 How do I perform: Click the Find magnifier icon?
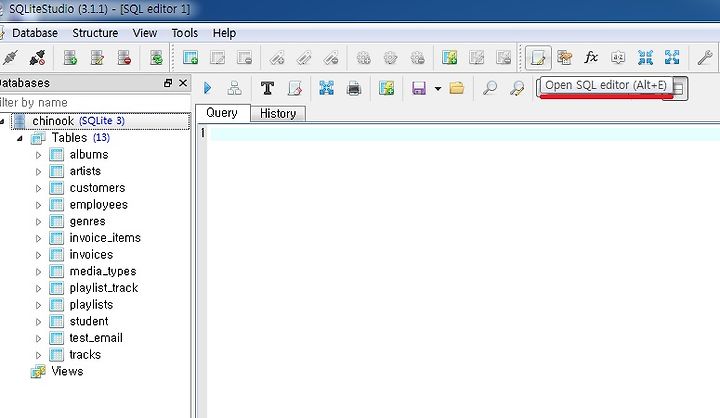490,88
